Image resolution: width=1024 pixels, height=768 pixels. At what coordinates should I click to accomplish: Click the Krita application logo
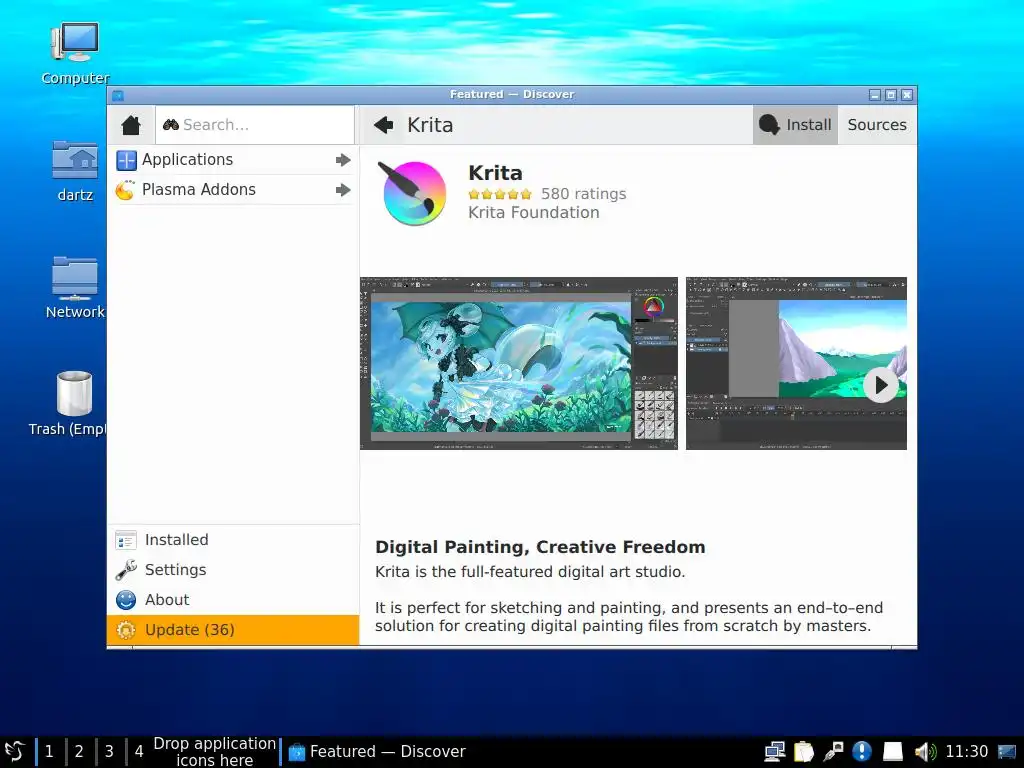click(413, 193)
